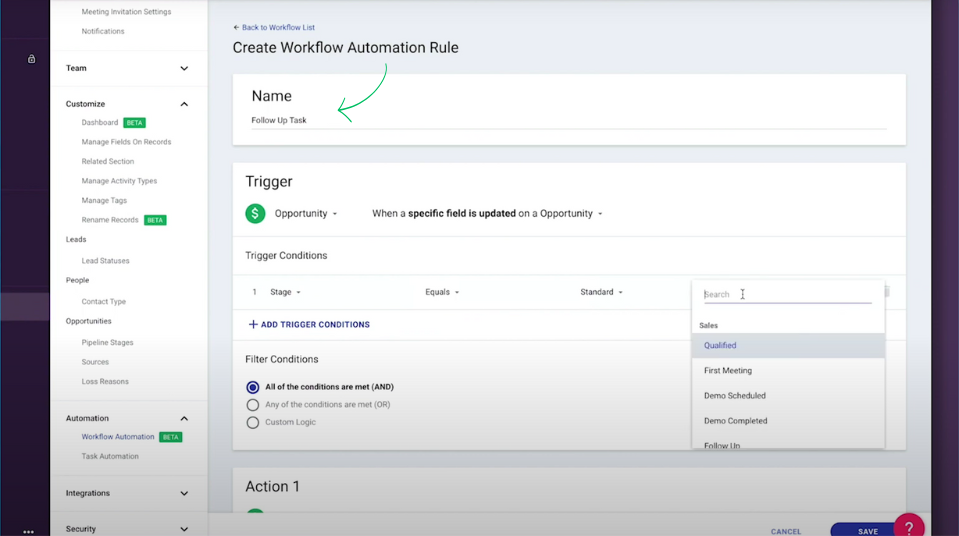
Task: Choose Qualified from stage list
Action: pyautogui.click(x=788, y=345)
